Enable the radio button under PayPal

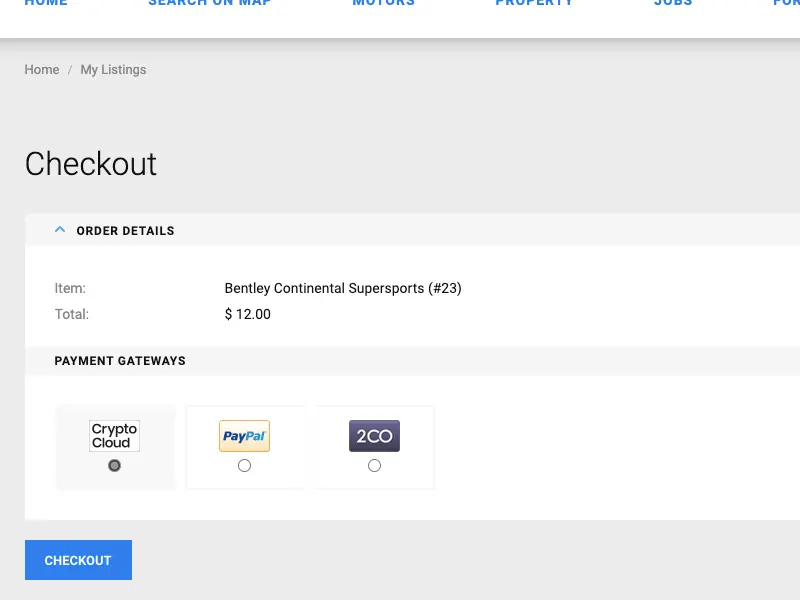click(x=244, y=465)
